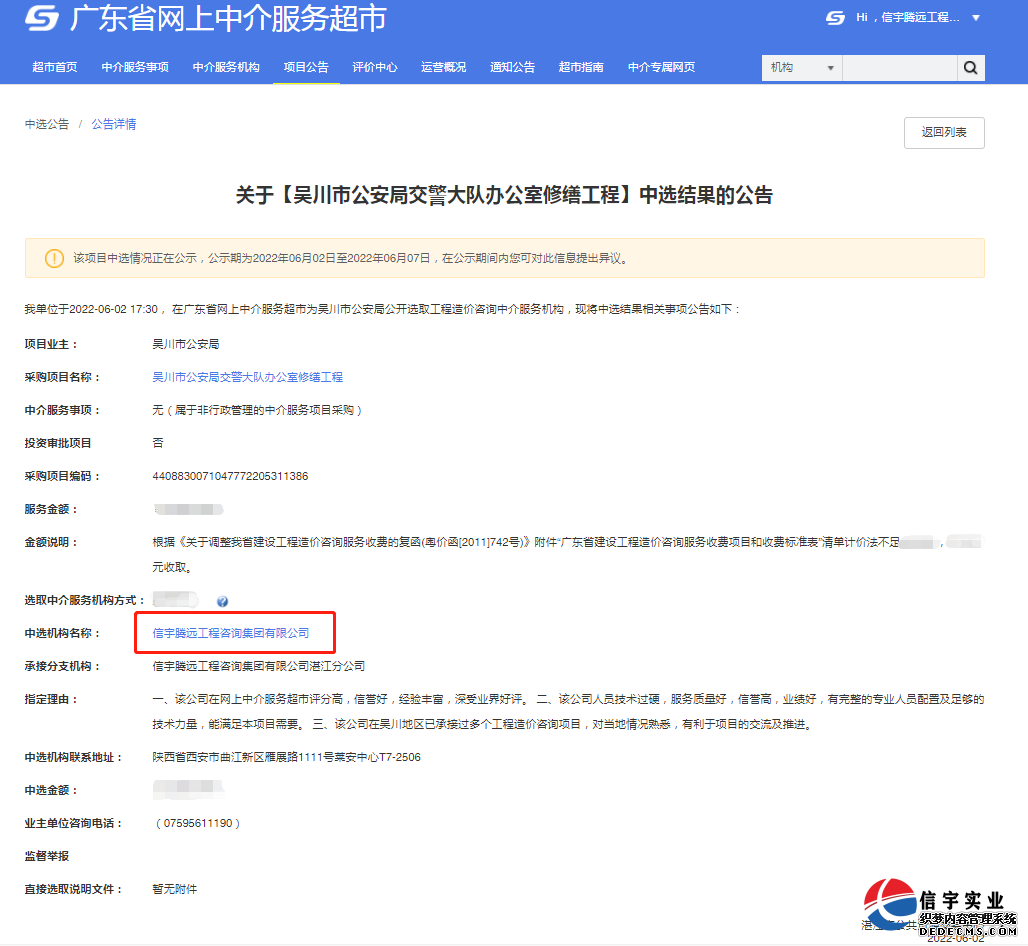Click inside the search input field

pyautogui.click(x=898, y=67)
